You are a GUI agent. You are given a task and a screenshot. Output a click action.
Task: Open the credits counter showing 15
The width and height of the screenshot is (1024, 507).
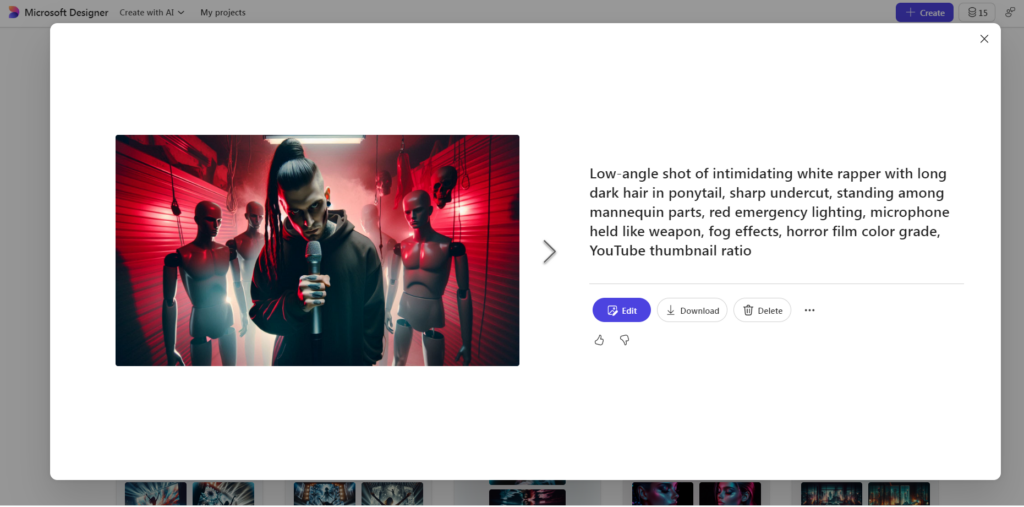[977, 12]
